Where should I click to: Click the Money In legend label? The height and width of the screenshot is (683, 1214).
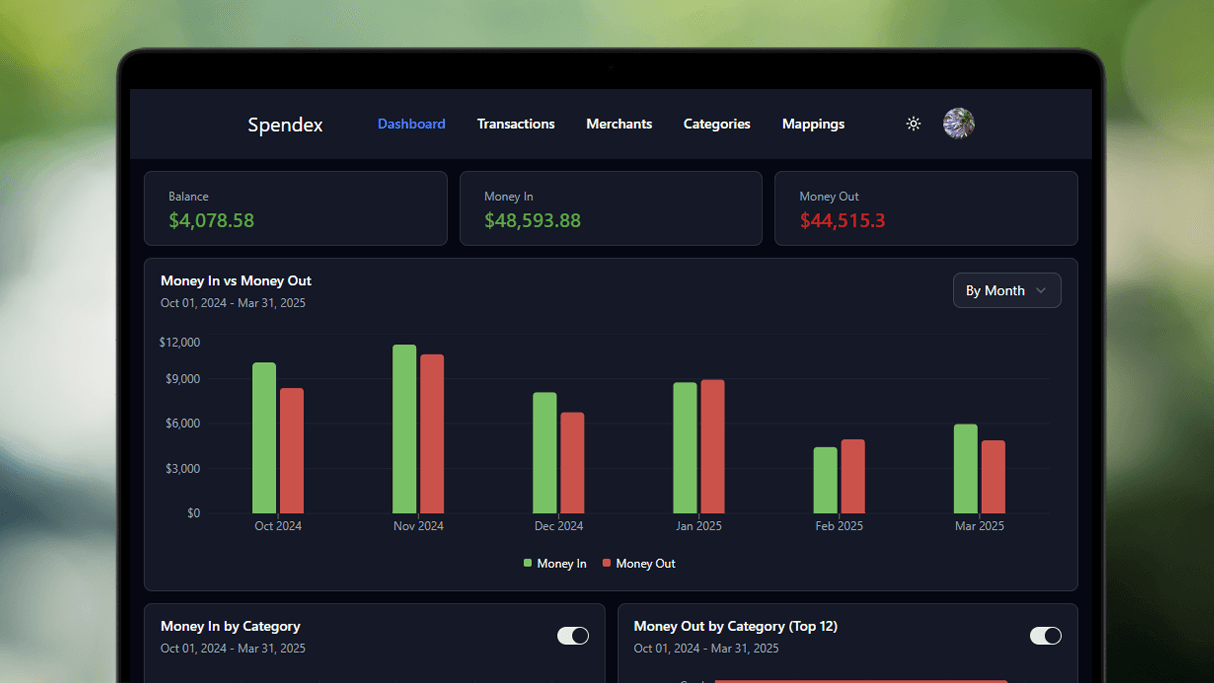(x=562, y=564)
